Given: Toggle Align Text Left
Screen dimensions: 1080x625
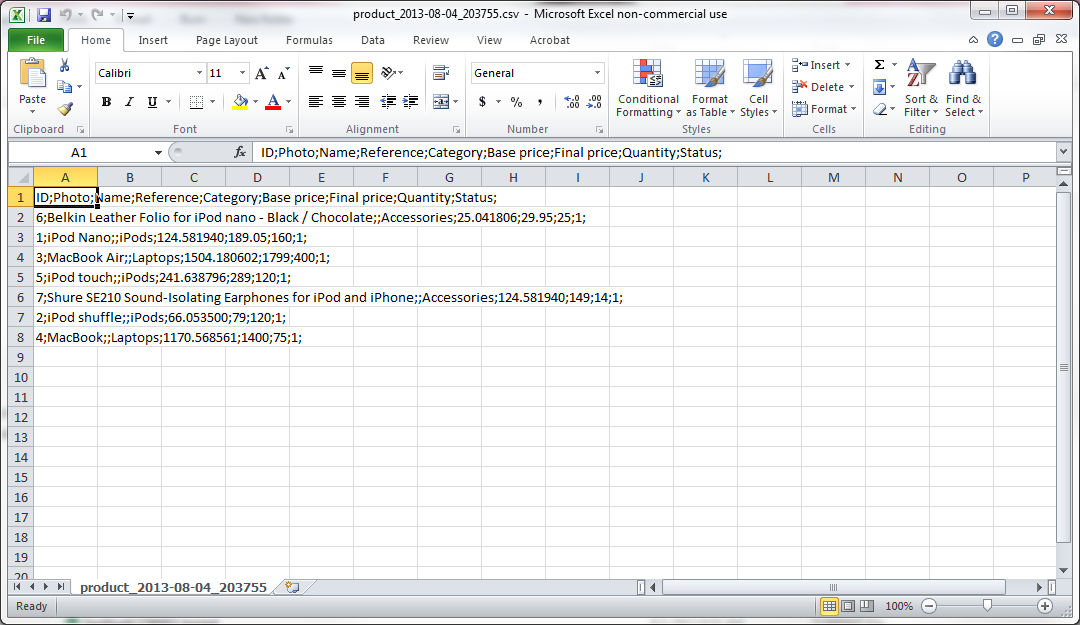Looking at the screenshot, I should pos(316,102).
